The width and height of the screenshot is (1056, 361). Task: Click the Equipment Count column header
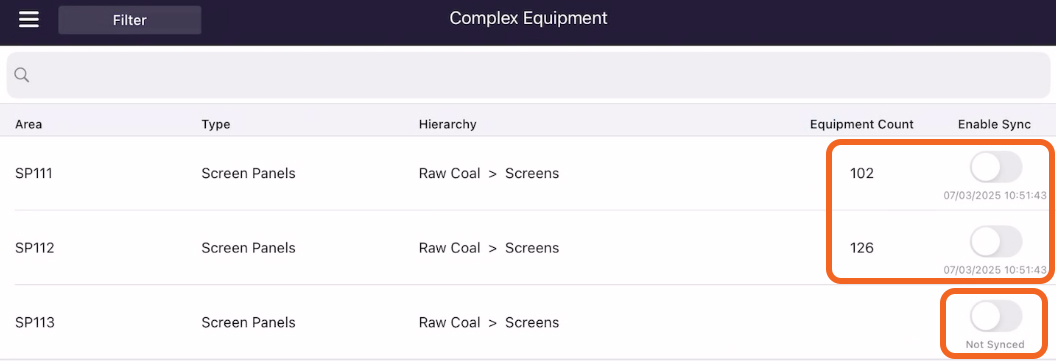(x=861, y=124)
